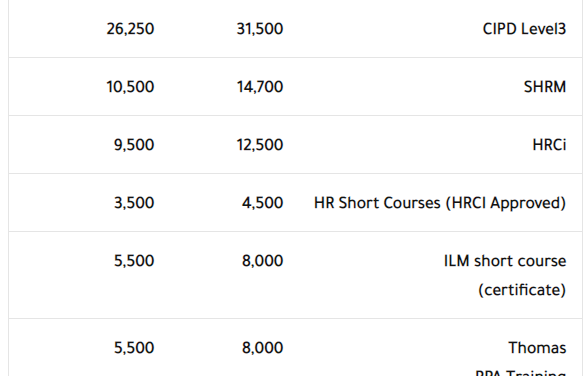Click the partially visible PPA Training text
Viewport: 588px width, 376px height.
click(x=520, y=373)
